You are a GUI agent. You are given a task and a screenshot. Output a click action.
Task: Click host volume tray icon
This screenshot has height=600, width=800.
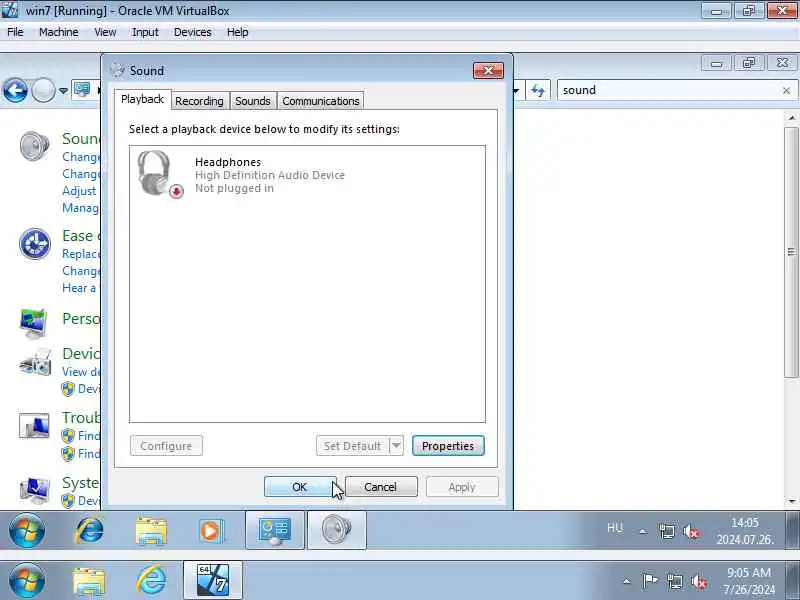(x=698, y=581)
